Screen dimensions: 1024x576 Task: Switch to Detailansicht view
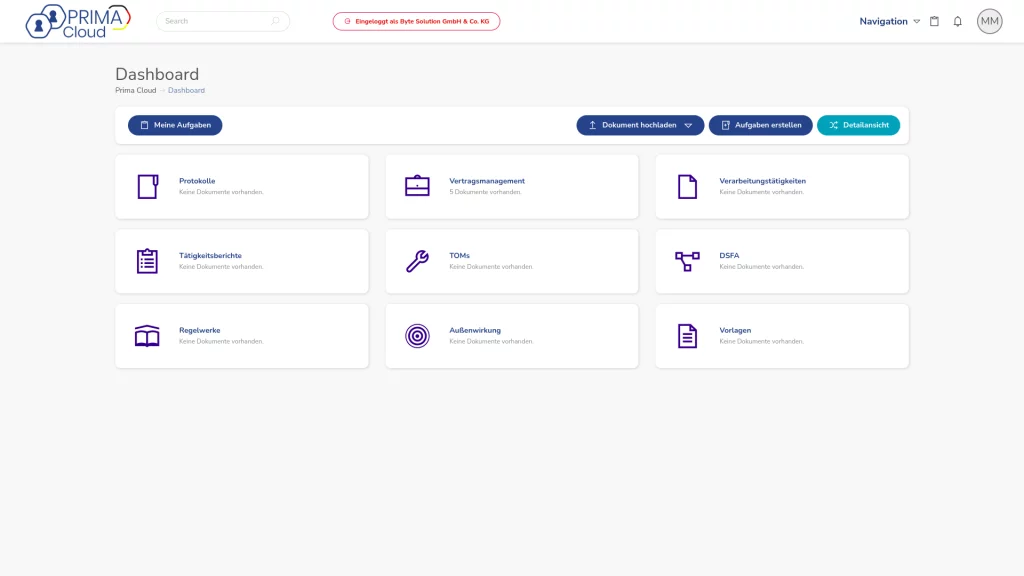[x=858, y=125]
